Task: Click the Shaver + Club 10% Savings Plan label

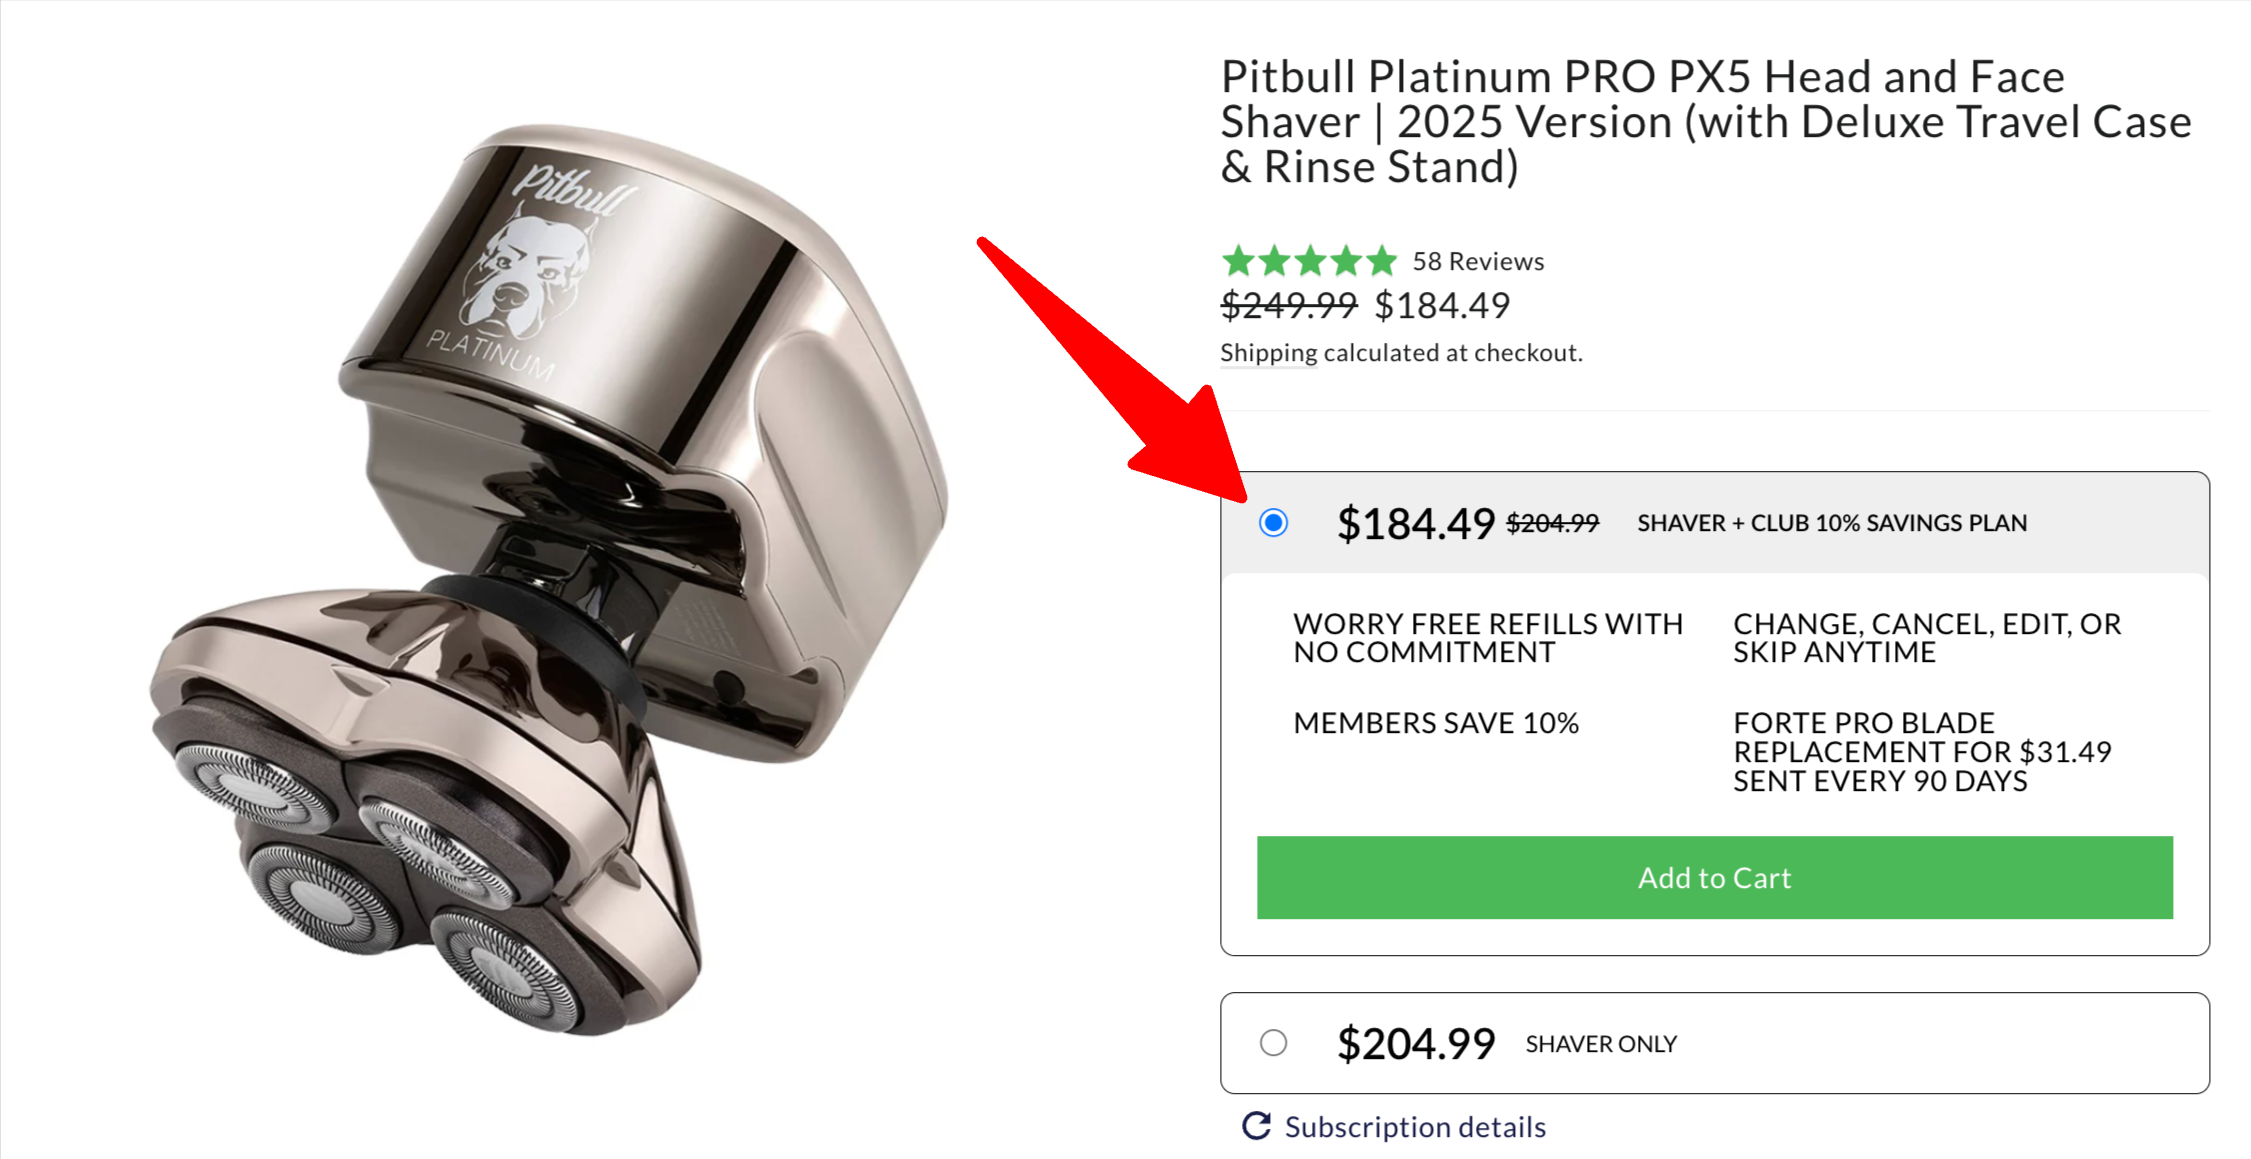Action: pos(1831,523)
